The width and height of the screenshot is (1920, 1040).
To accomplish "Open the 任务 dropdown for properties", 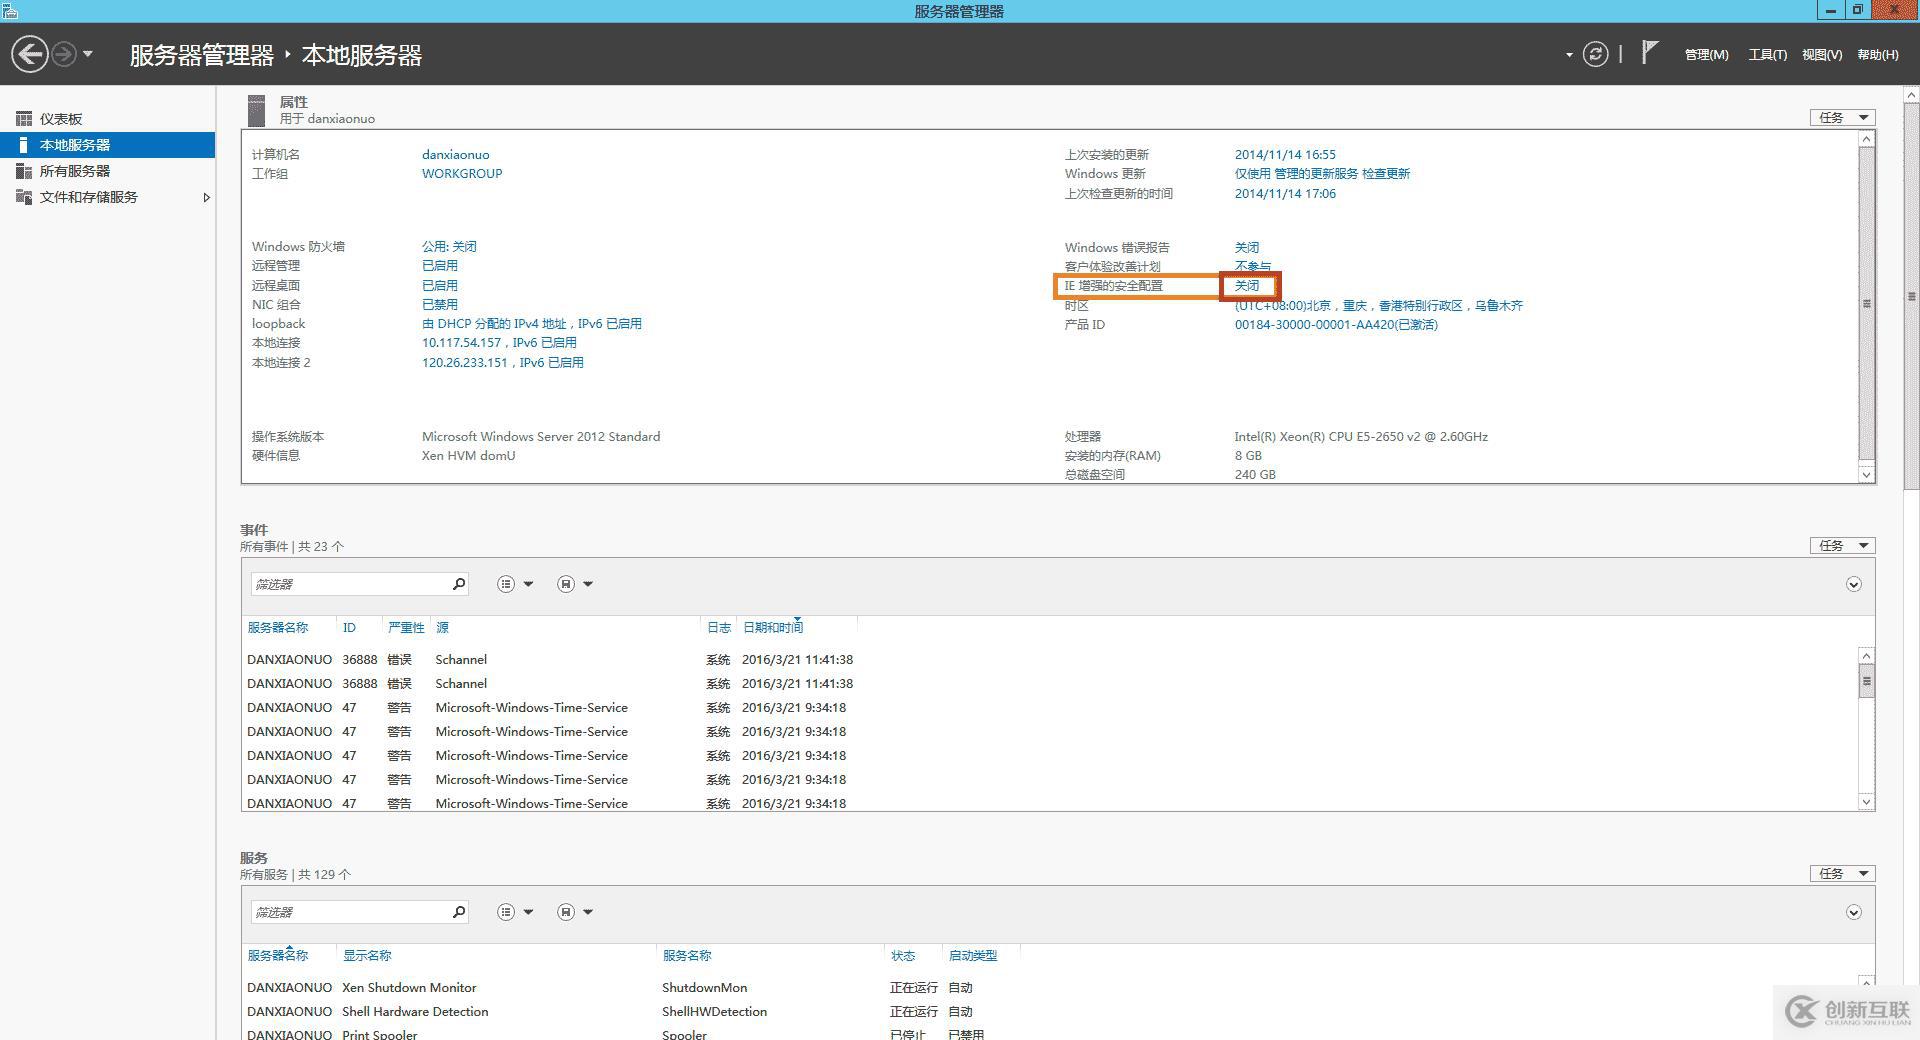I will (x=1842, y=118).
